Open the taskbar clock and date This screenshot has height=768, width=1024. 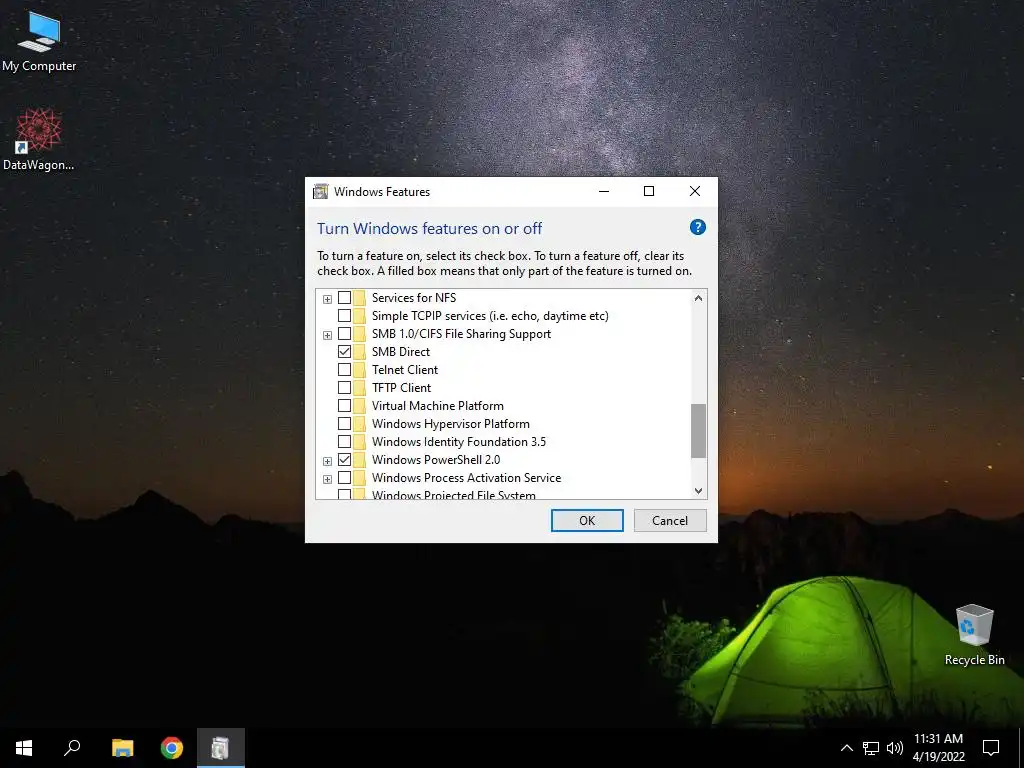(x=938, y=748)
